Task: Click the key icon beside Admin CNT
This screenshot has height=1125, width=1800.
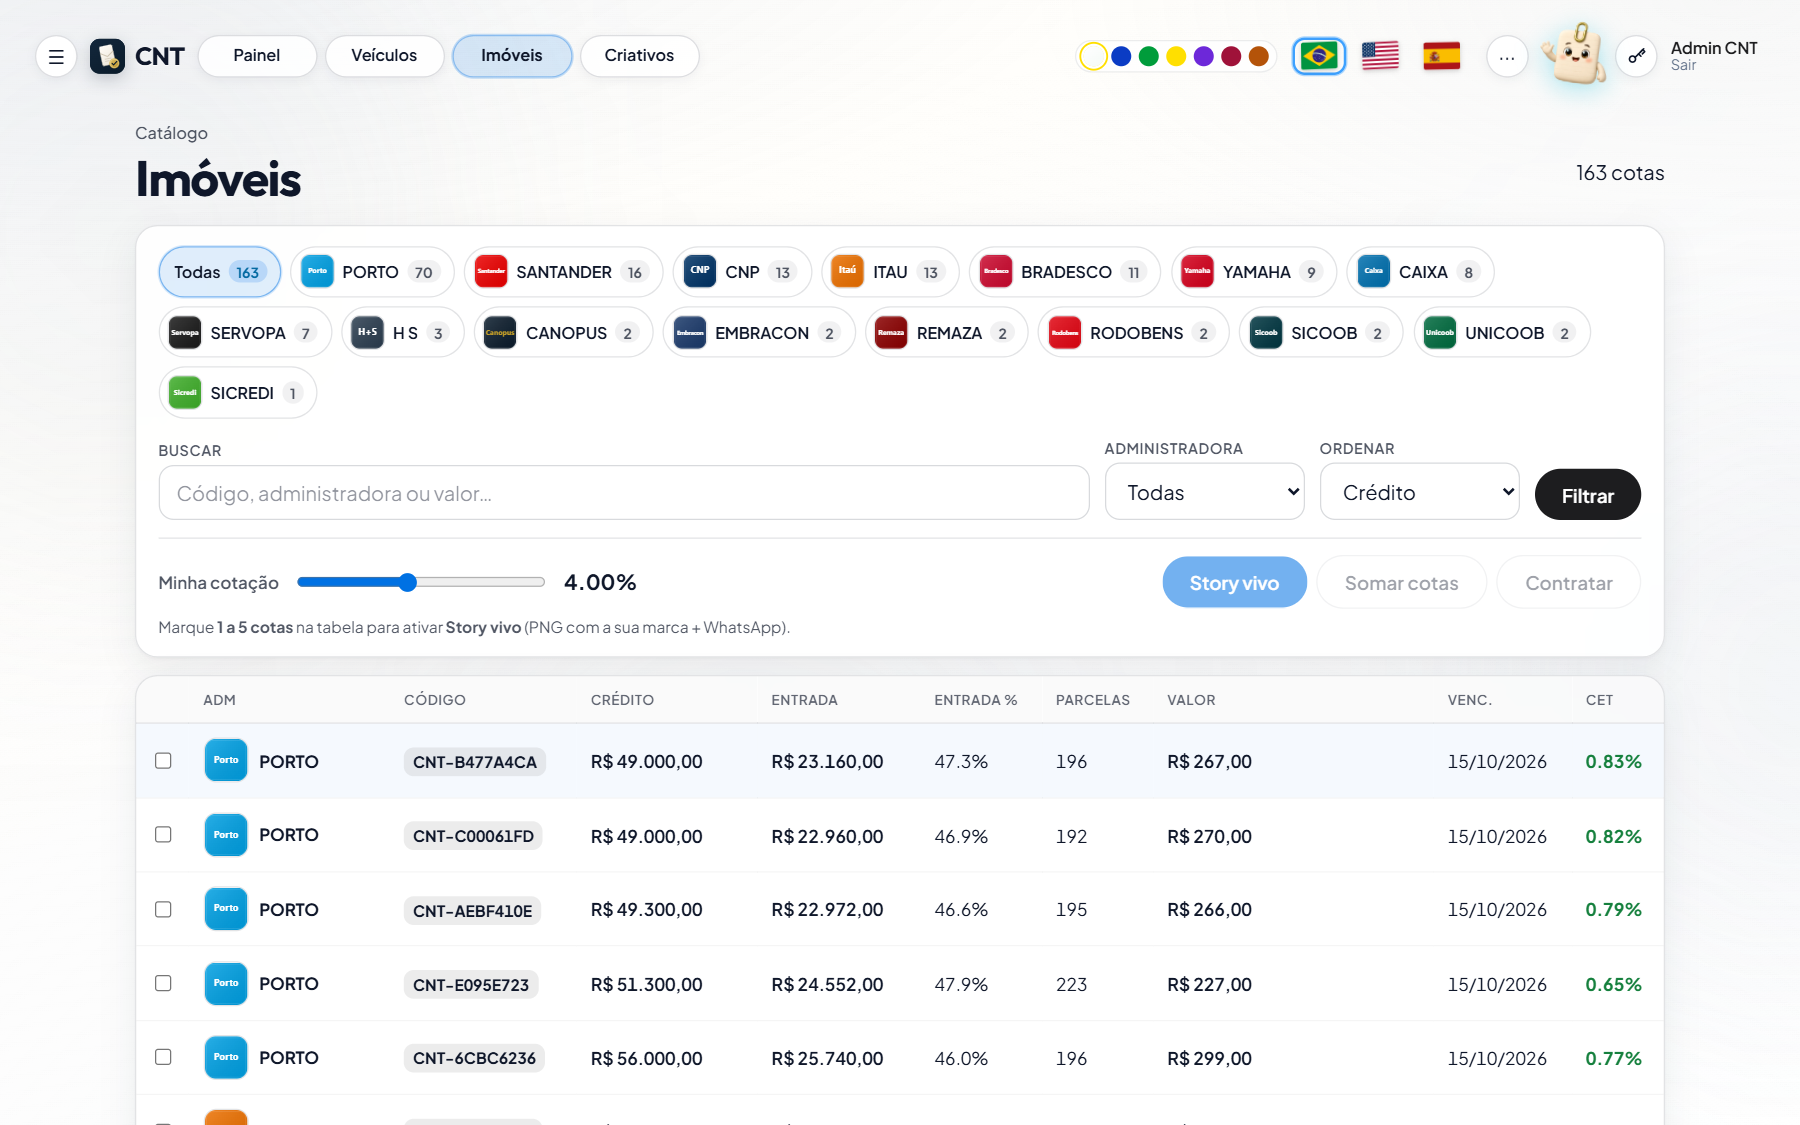Action: (1637, 56)
